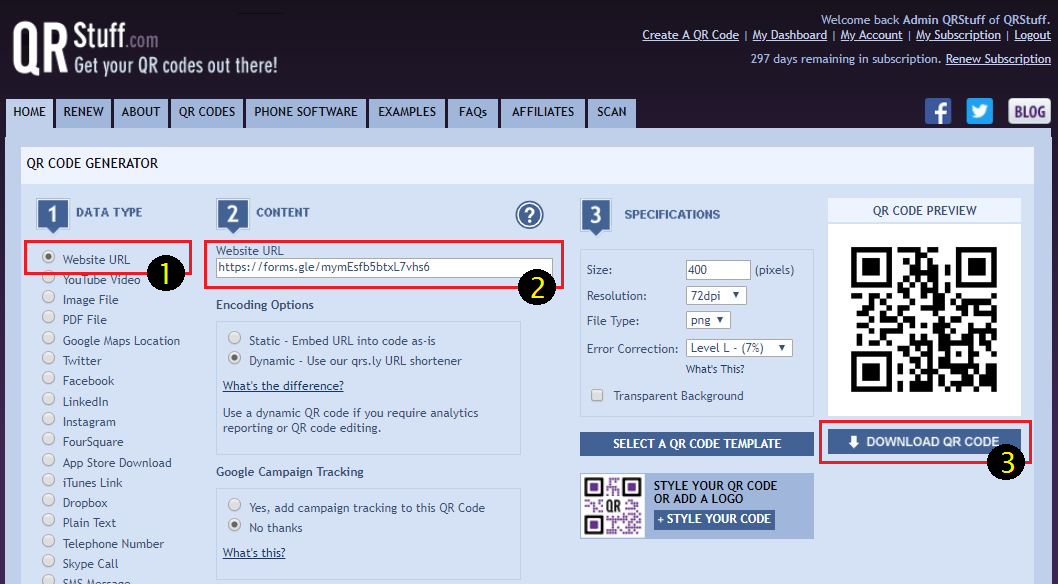The height and width of the screenshot is (584, 1058).
Task: Select the Dropbox data type
Action: (x=48, y=500)
